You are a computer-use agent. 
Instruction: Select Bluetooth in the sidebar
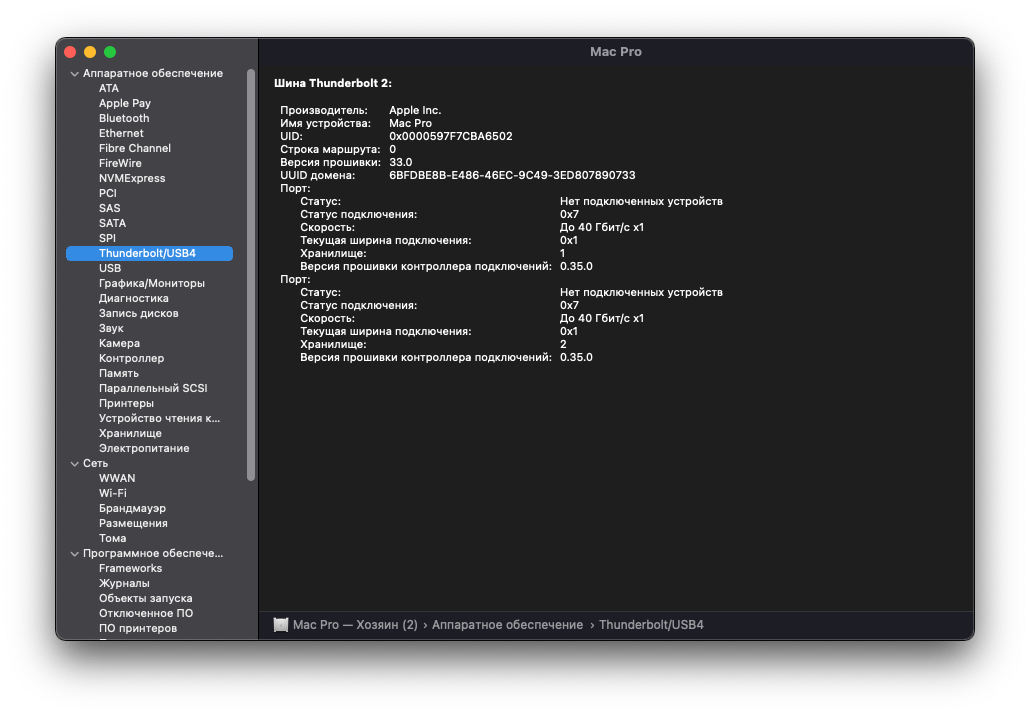tap(124, 118)
